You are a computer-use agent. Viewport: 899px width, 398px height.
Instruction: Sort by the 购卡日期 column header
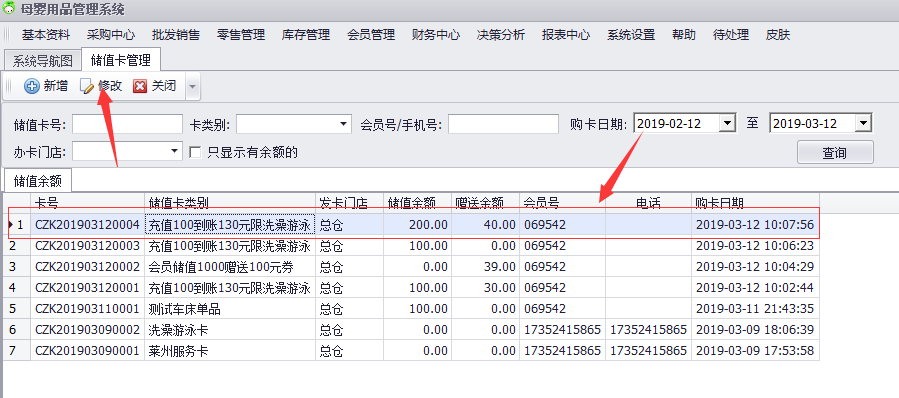755,202
